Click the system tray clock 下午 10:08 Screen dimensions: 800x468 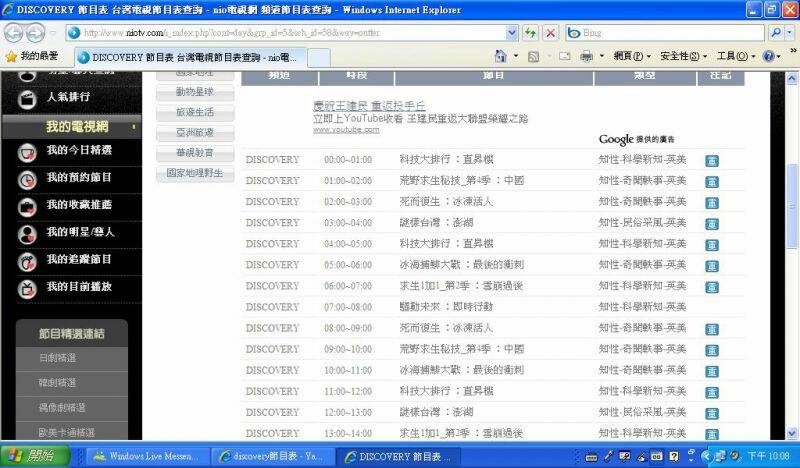(x=770, y=456)
